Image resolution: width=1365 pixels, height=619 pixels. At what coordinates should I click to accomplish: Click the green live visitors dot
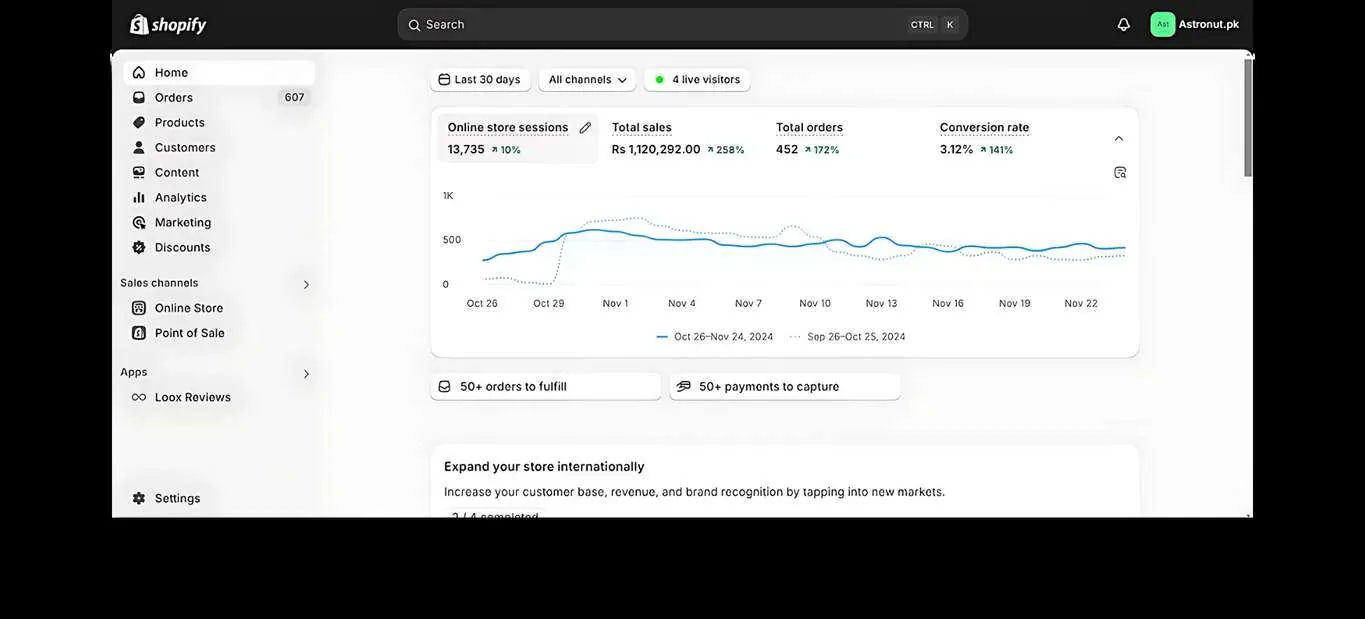(x=659, y=79)
